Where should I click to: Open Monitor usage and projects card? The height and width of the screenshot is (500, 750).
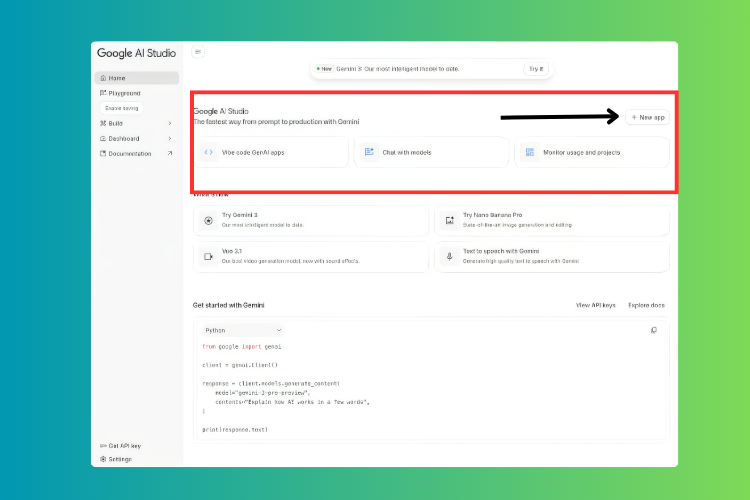(x=592, y=153)
